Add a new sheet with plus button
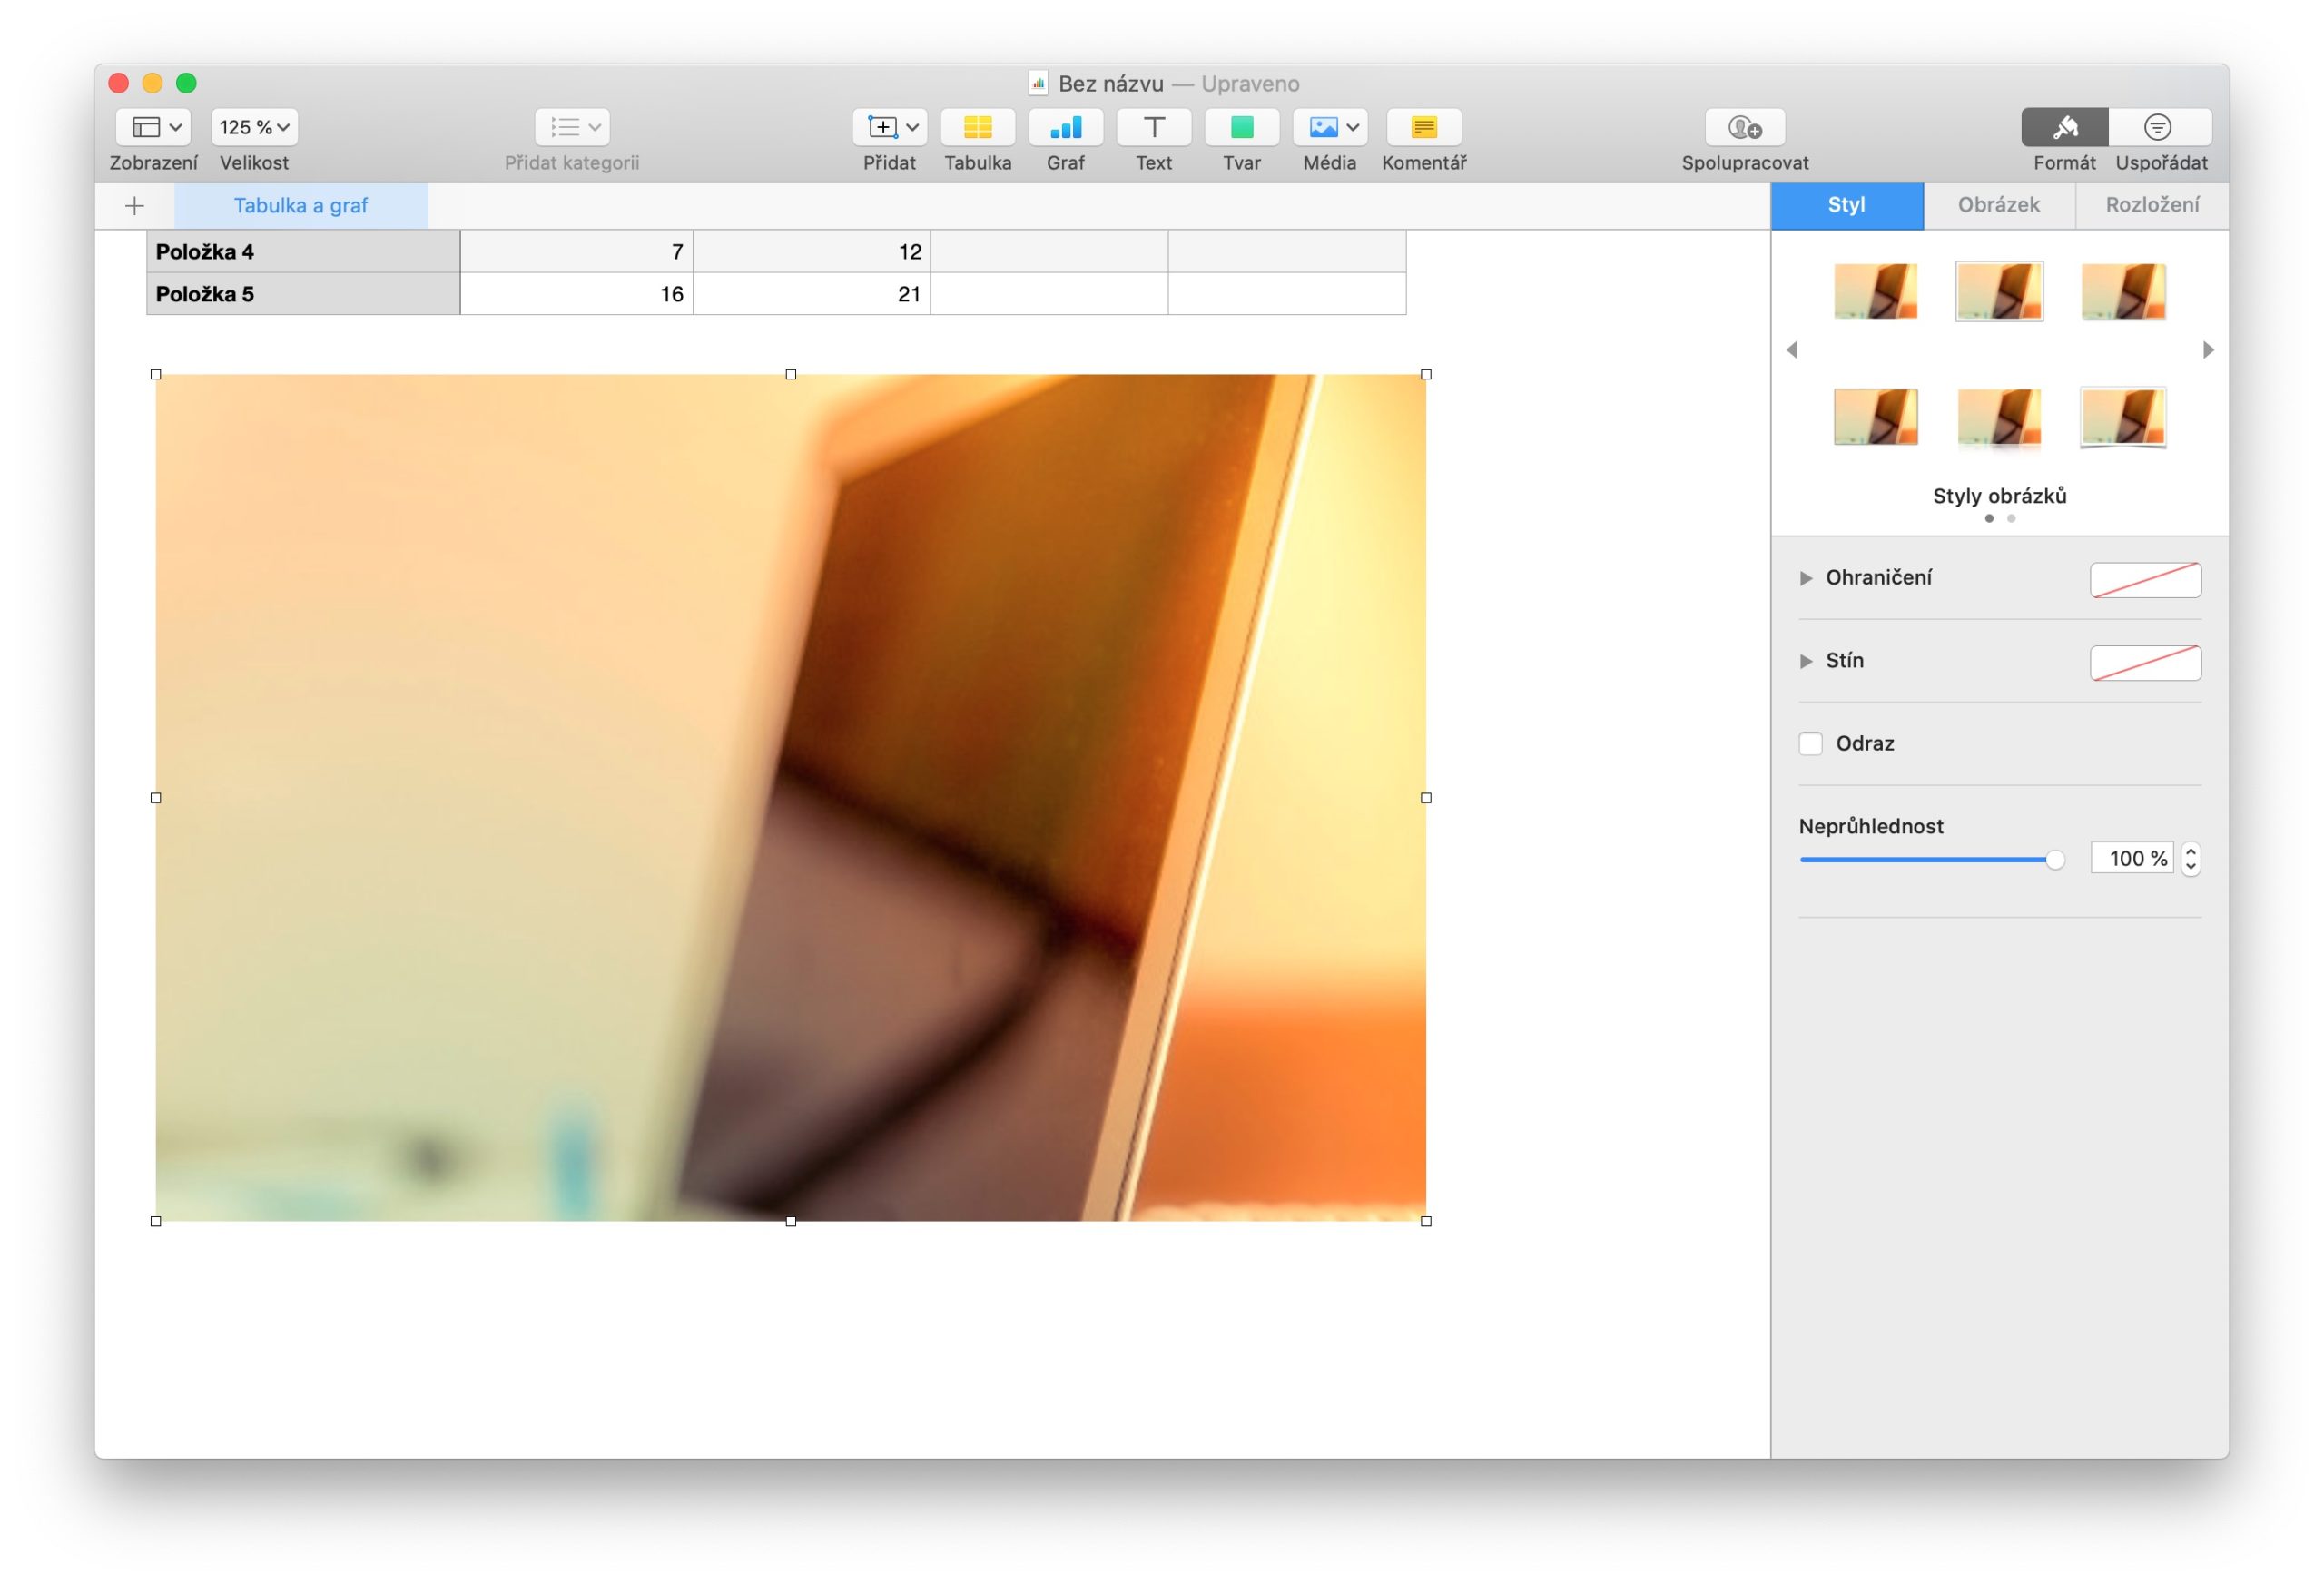The width and height of the screenshot is (2324, 1584). [135, 206]
